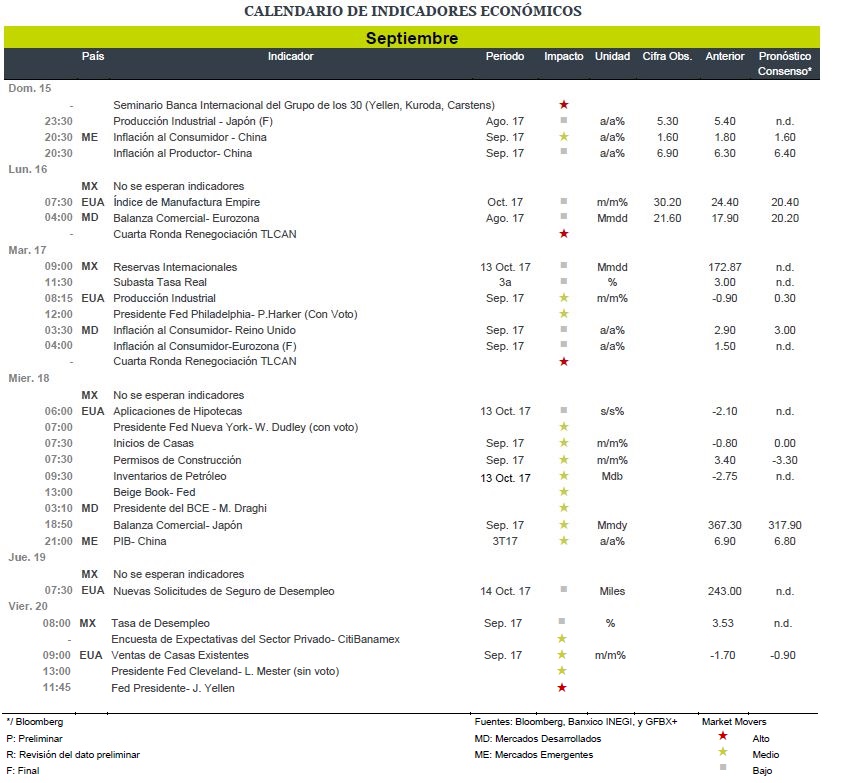Click the Unidad column header

click(x=612, y=56)
